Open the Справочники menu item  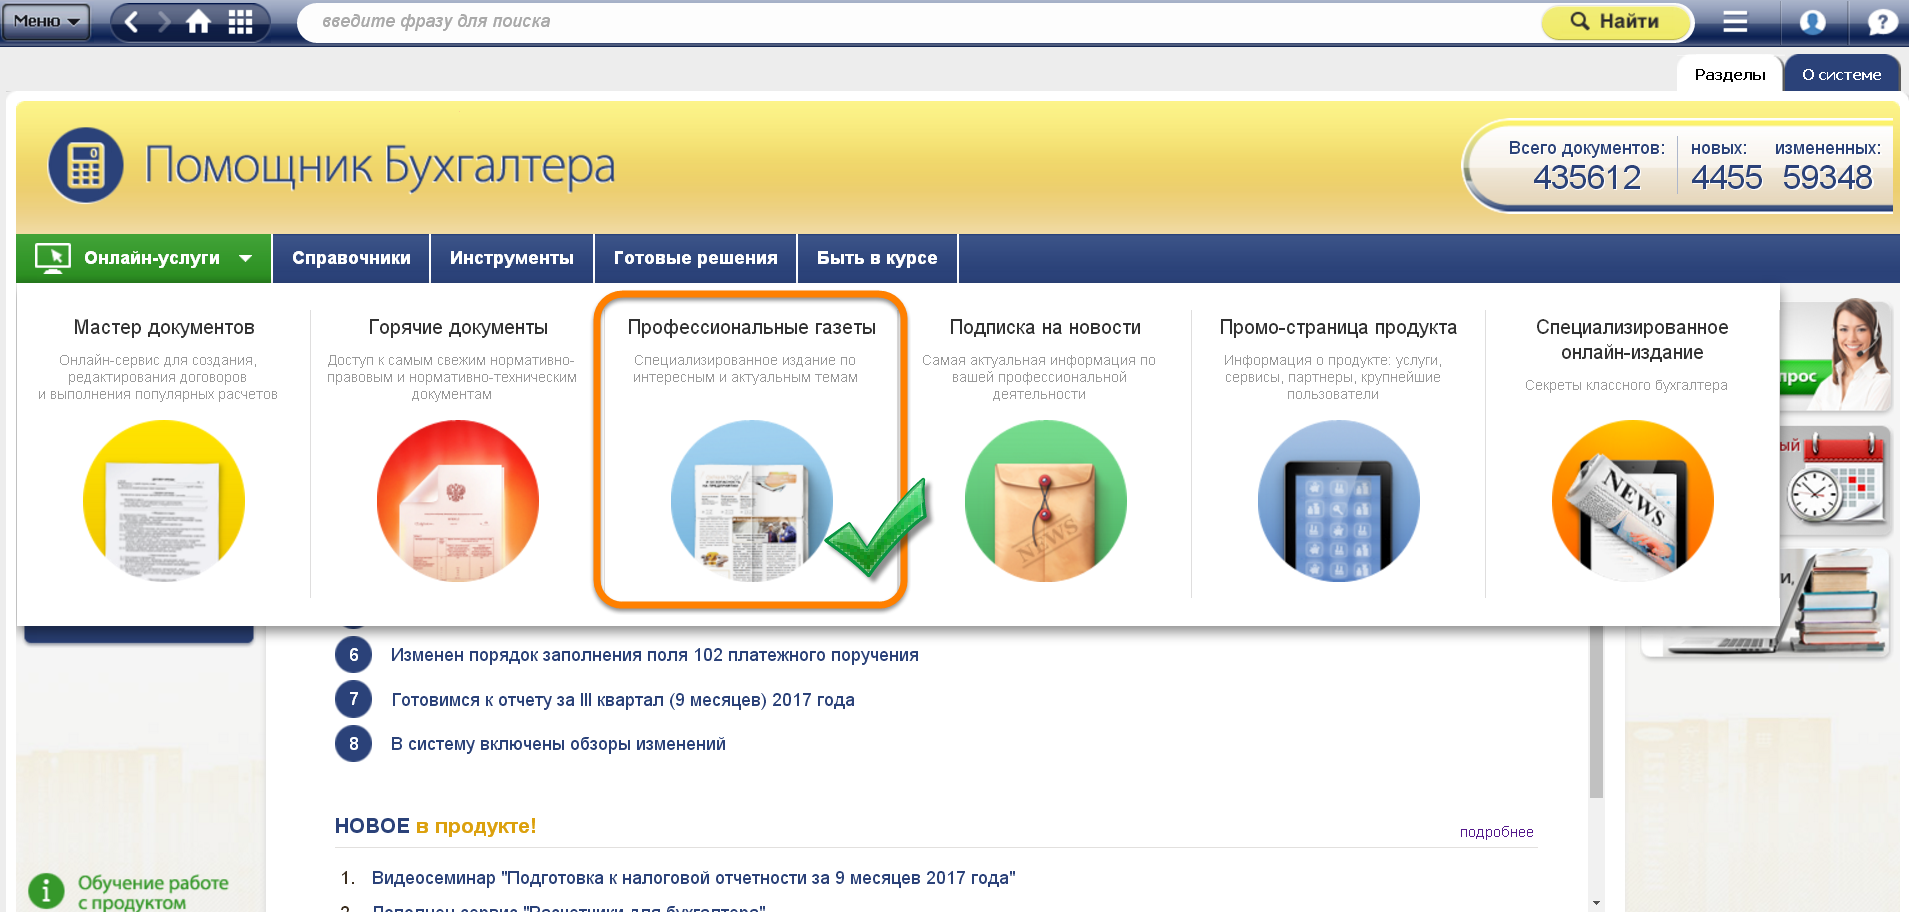click(351, 258)
